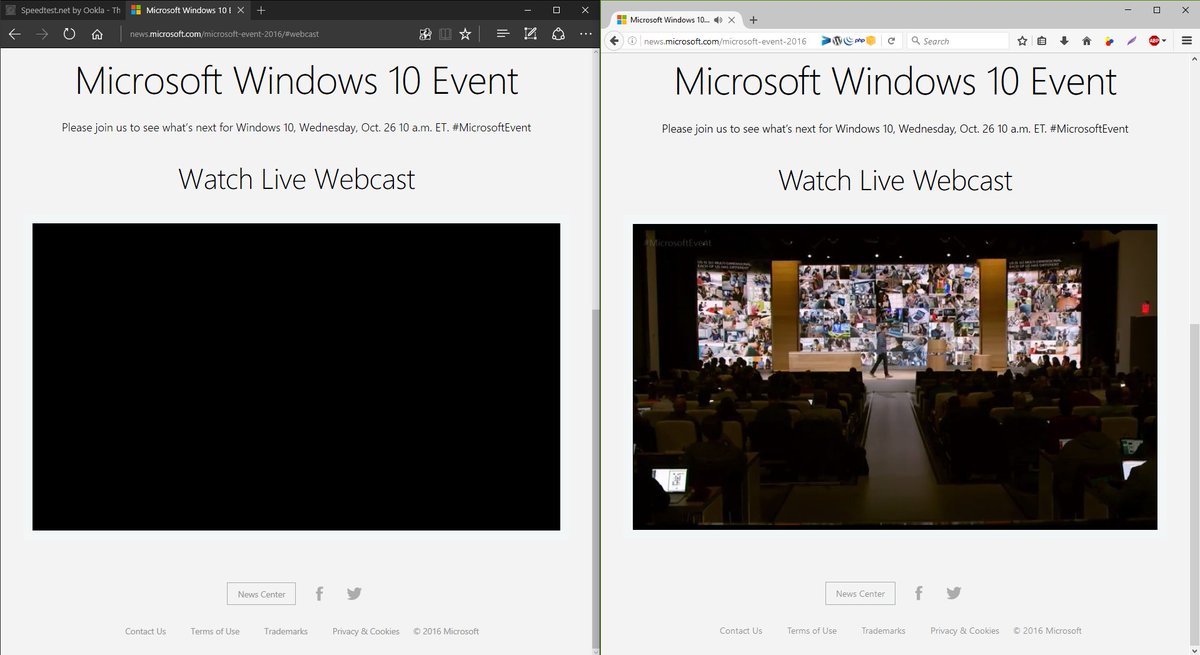Open a new tab in Edge
This screenshot has width=1200, height=655.
click(261, 10)
